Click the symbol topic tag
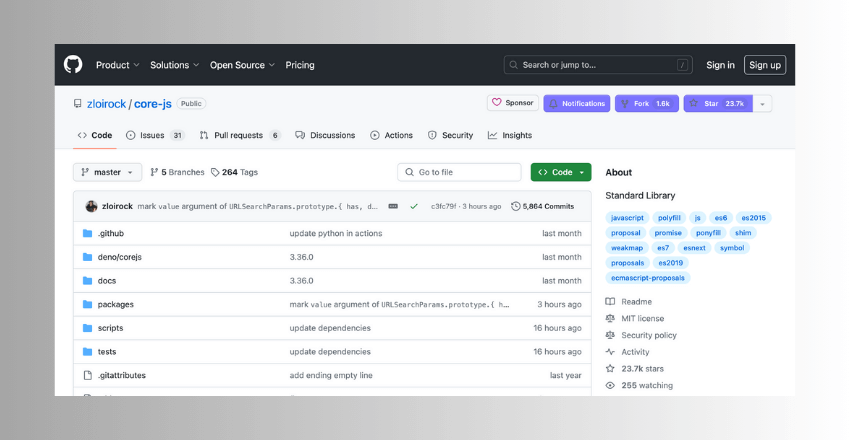Image resolution: width=850 pixels, height=440 pixels. (x=732, y=248)
